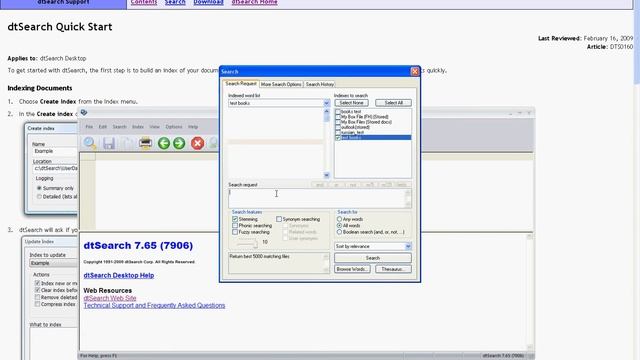640x360 pixels.
Task: Select Boolean search radio button
Action: (339, 232)
